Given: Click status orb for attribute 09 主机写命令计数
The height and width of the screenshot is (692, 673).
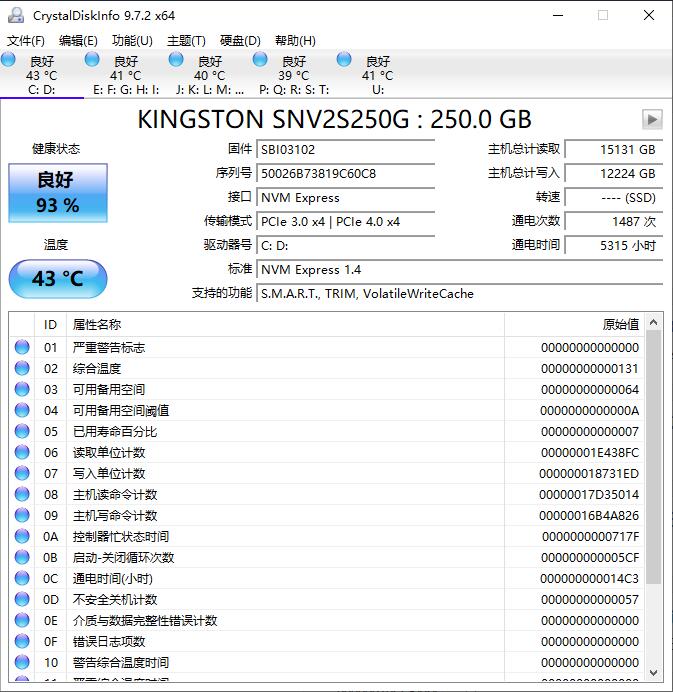Looking at the screenshot, I should [22, 515].
